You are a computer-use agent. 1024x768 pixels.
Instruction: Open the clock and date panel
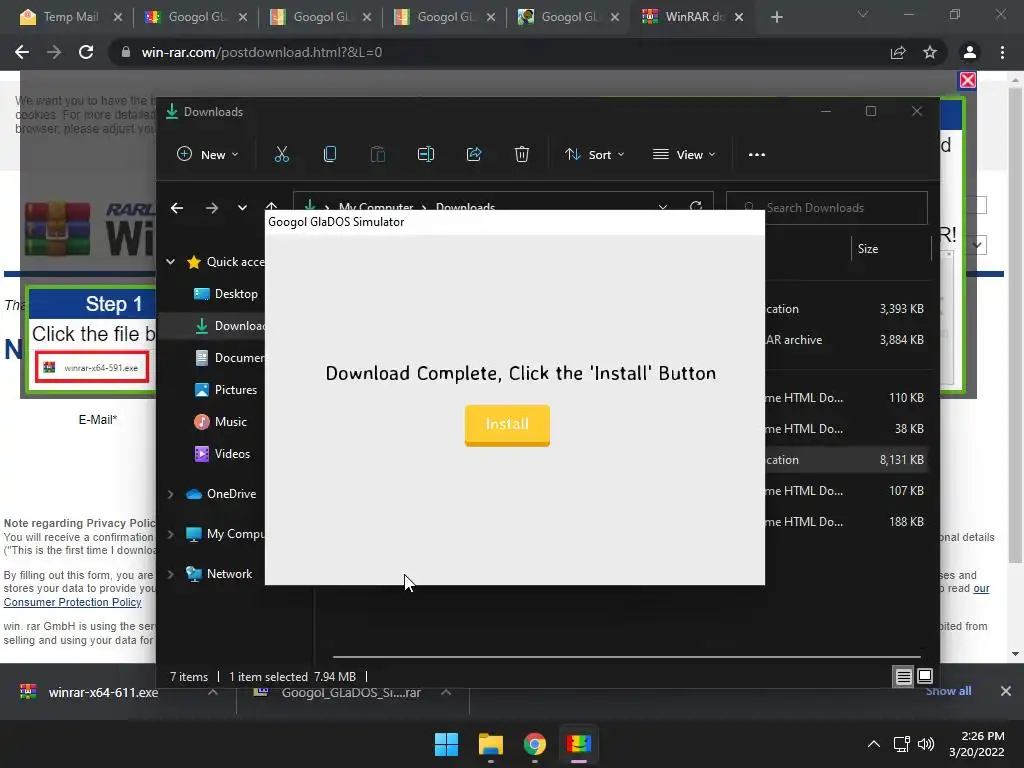pyautogui.click(x=977, y=744)
